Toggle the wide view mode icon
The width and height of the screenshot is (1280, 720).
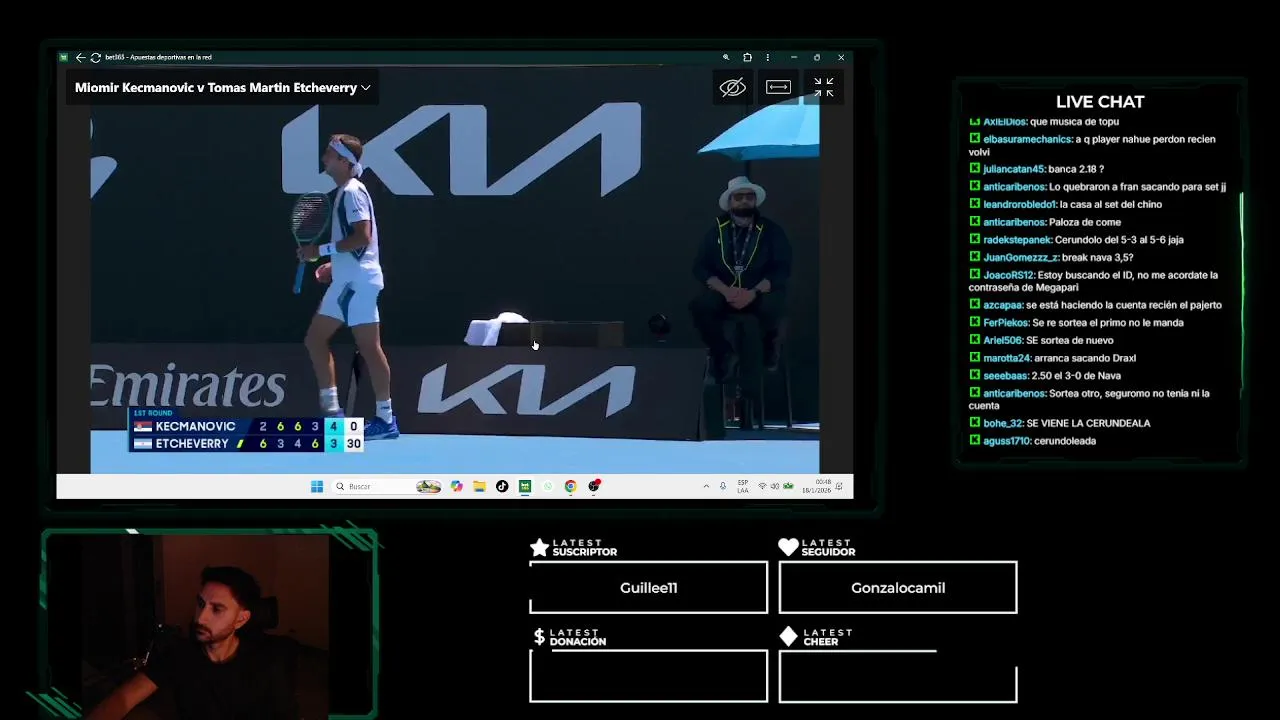pyautogui.click(x=778, y=87)
